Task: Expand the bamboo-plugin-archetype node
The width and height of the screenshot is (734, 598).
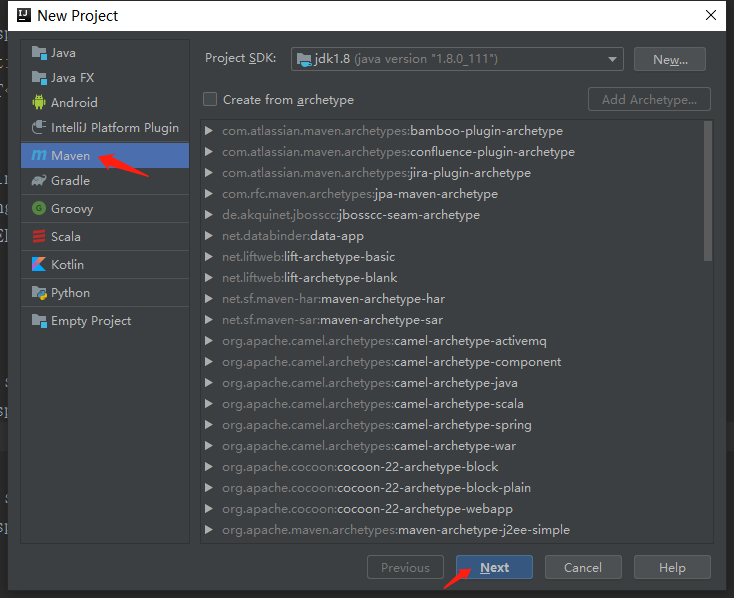Action: pos(209,131)
